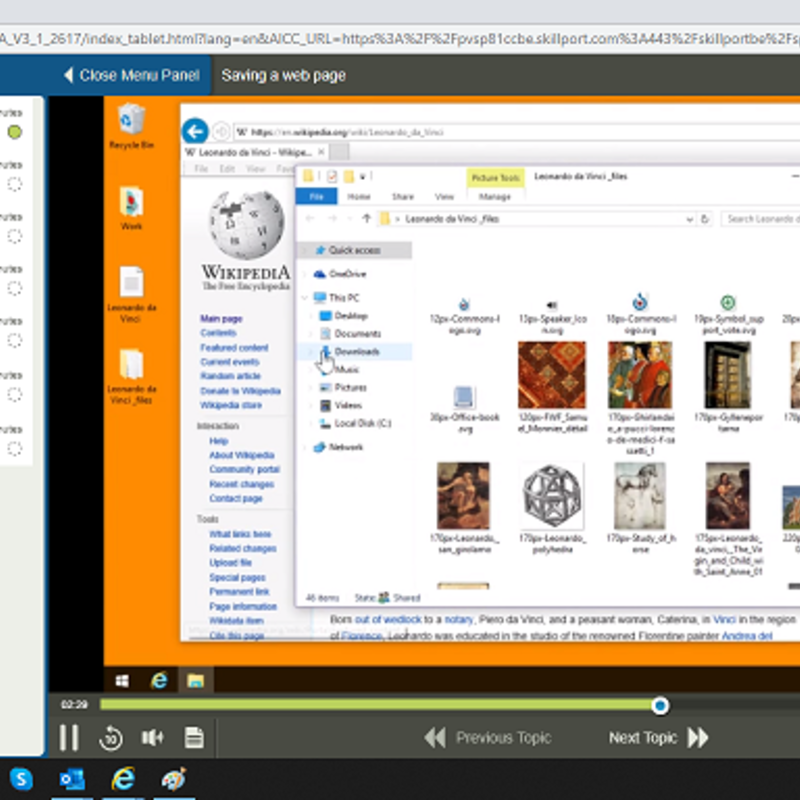Select the Leonardo da Vinci file desktop icon
This screenshot has height=800, width=800.
pos(131,294)
